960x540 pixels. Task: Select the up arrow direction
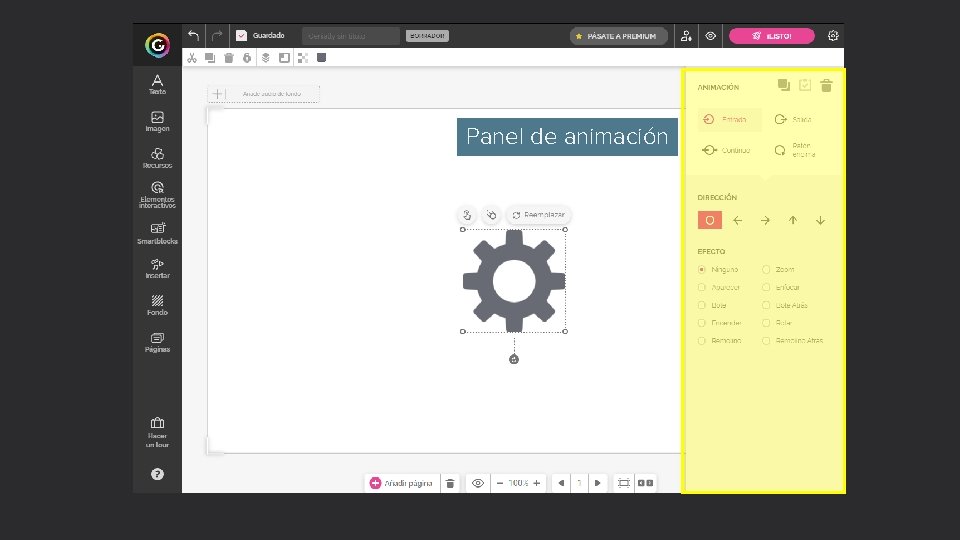click(793, 220)
